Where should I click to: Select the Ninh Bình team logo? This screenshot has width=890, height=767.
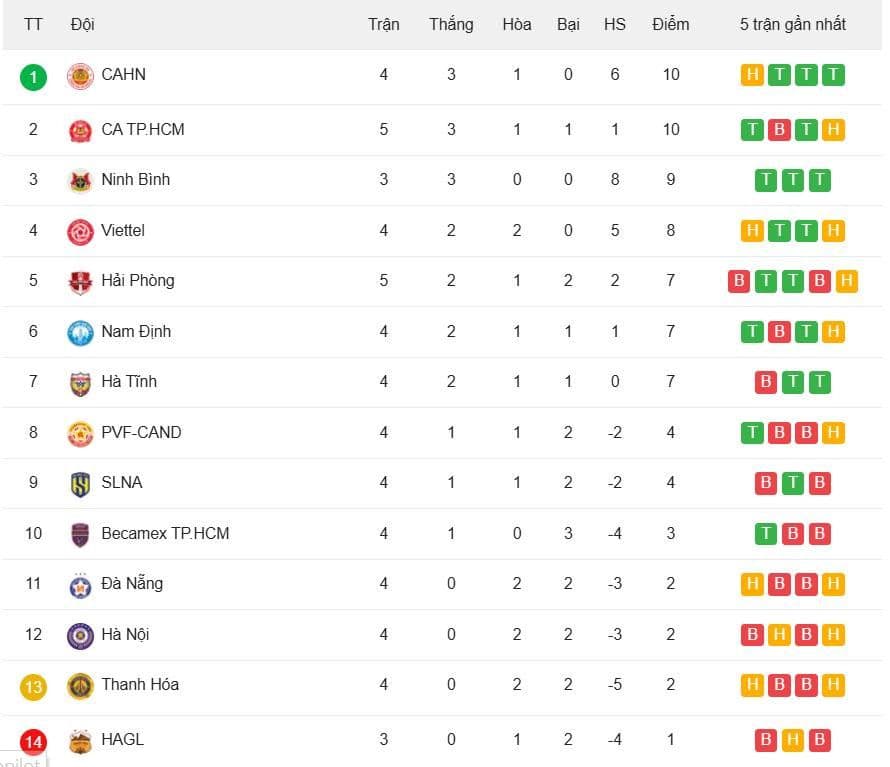click(80, 180)
